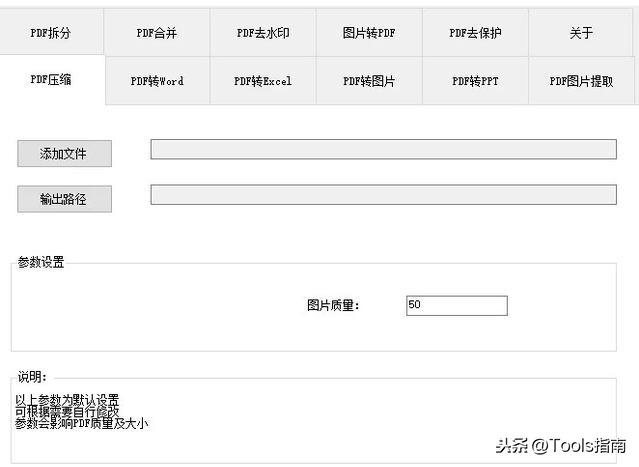The height and width of the screenshot is (467, 639).
Task: Click the 图片质量 input showing 50
Action: click(x=457, y=306)
